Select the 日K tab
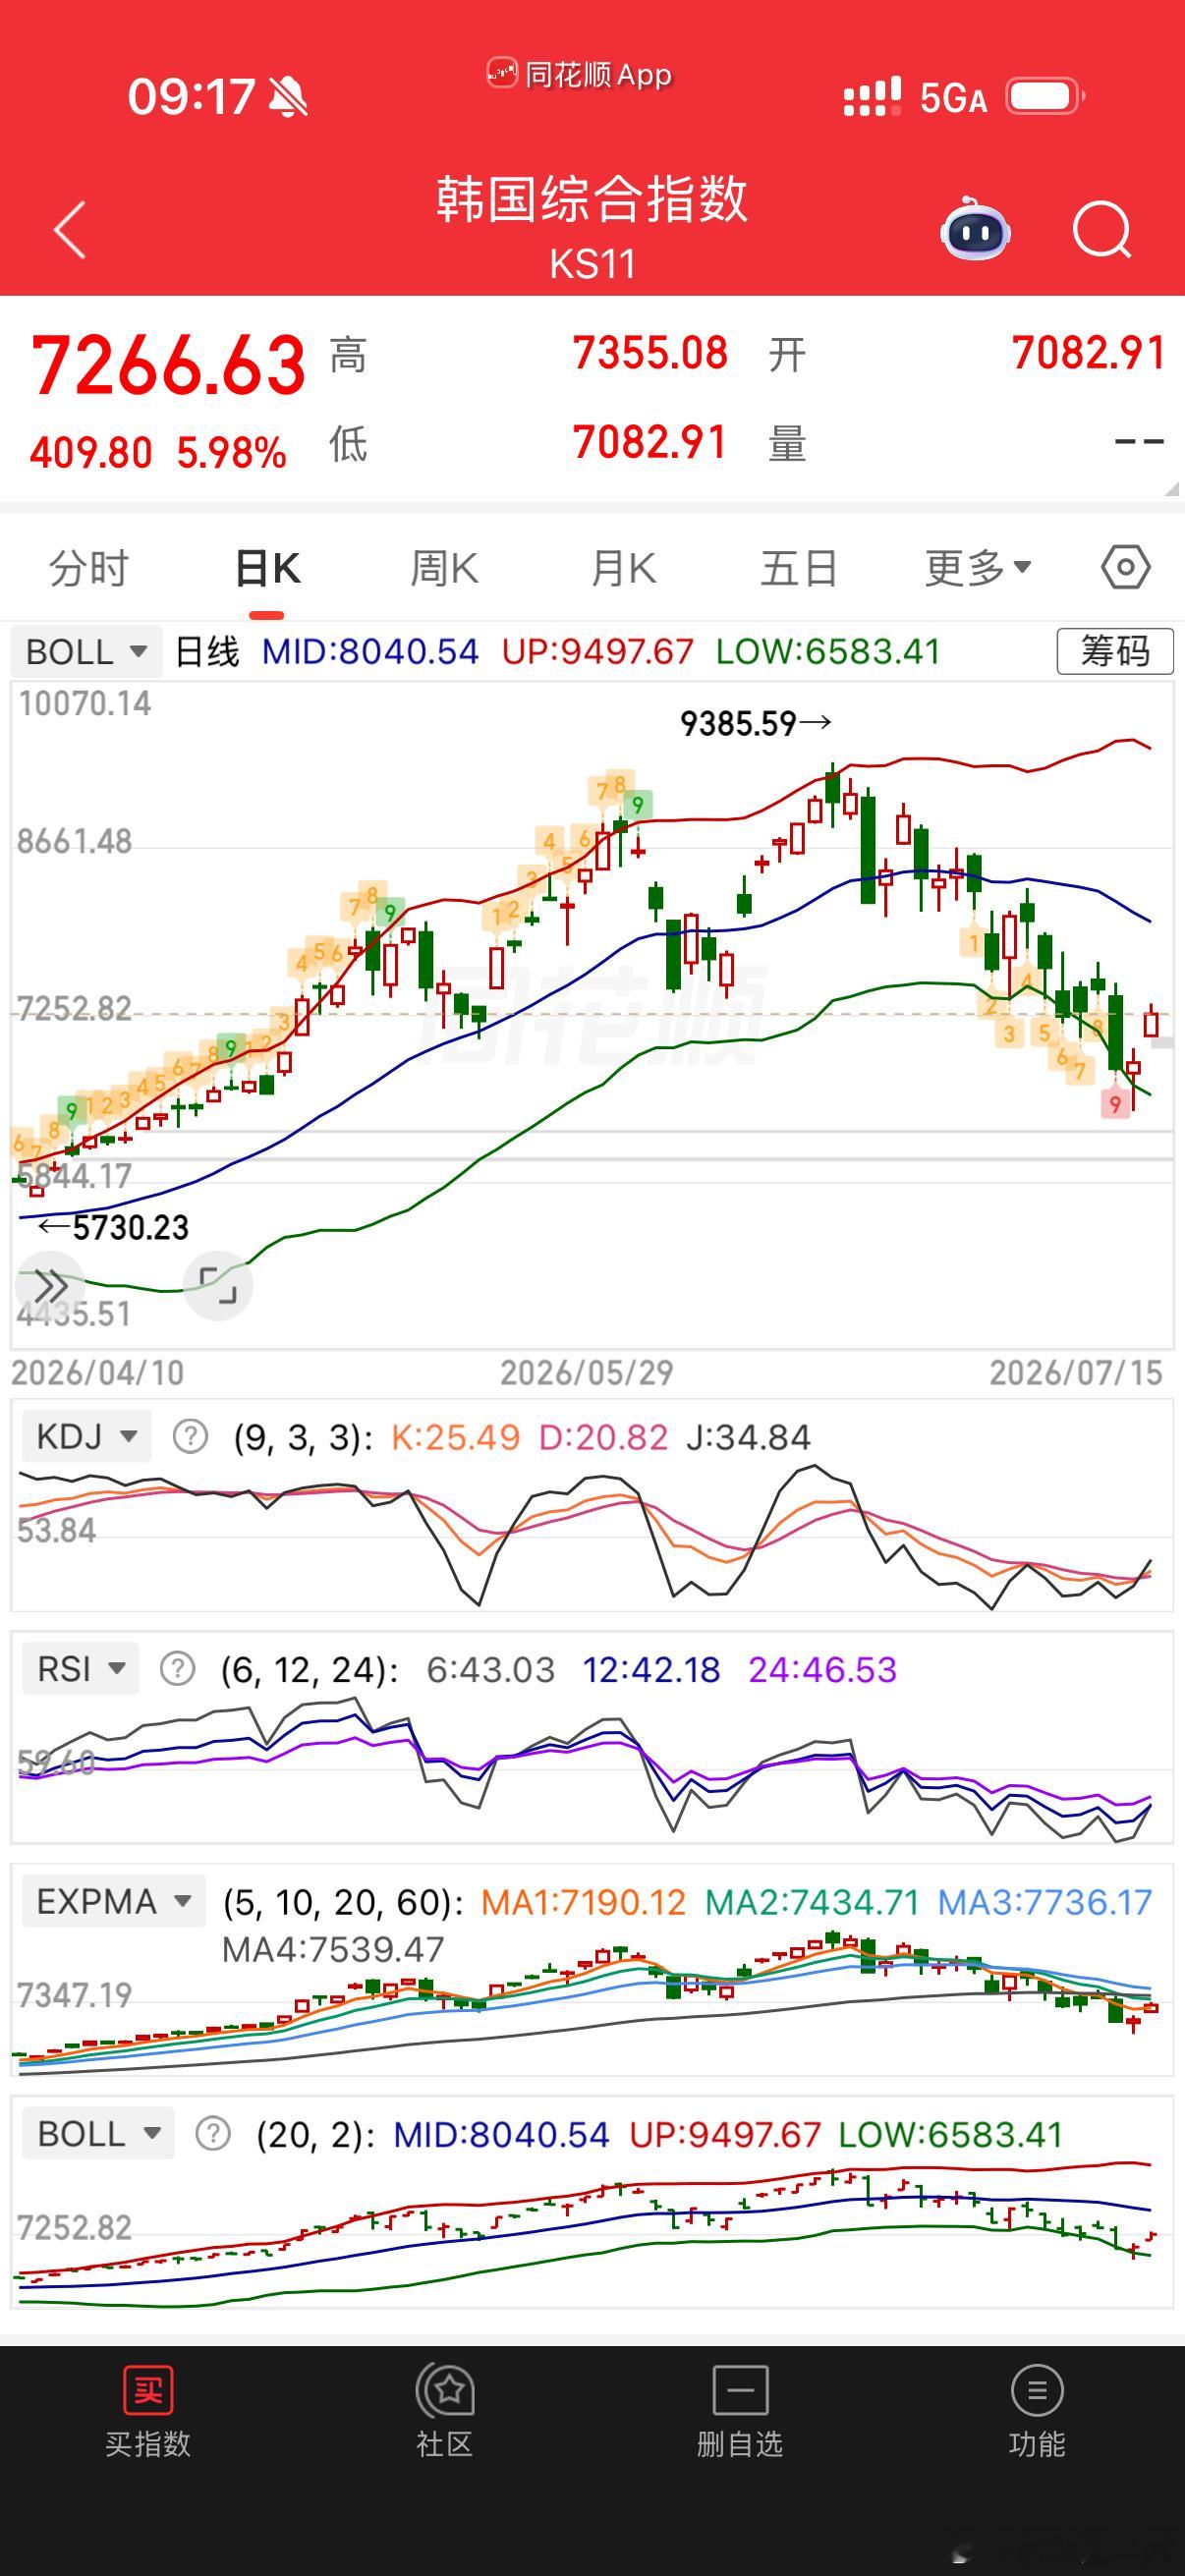This screenshot has width=1185, height=2576. 268,568
